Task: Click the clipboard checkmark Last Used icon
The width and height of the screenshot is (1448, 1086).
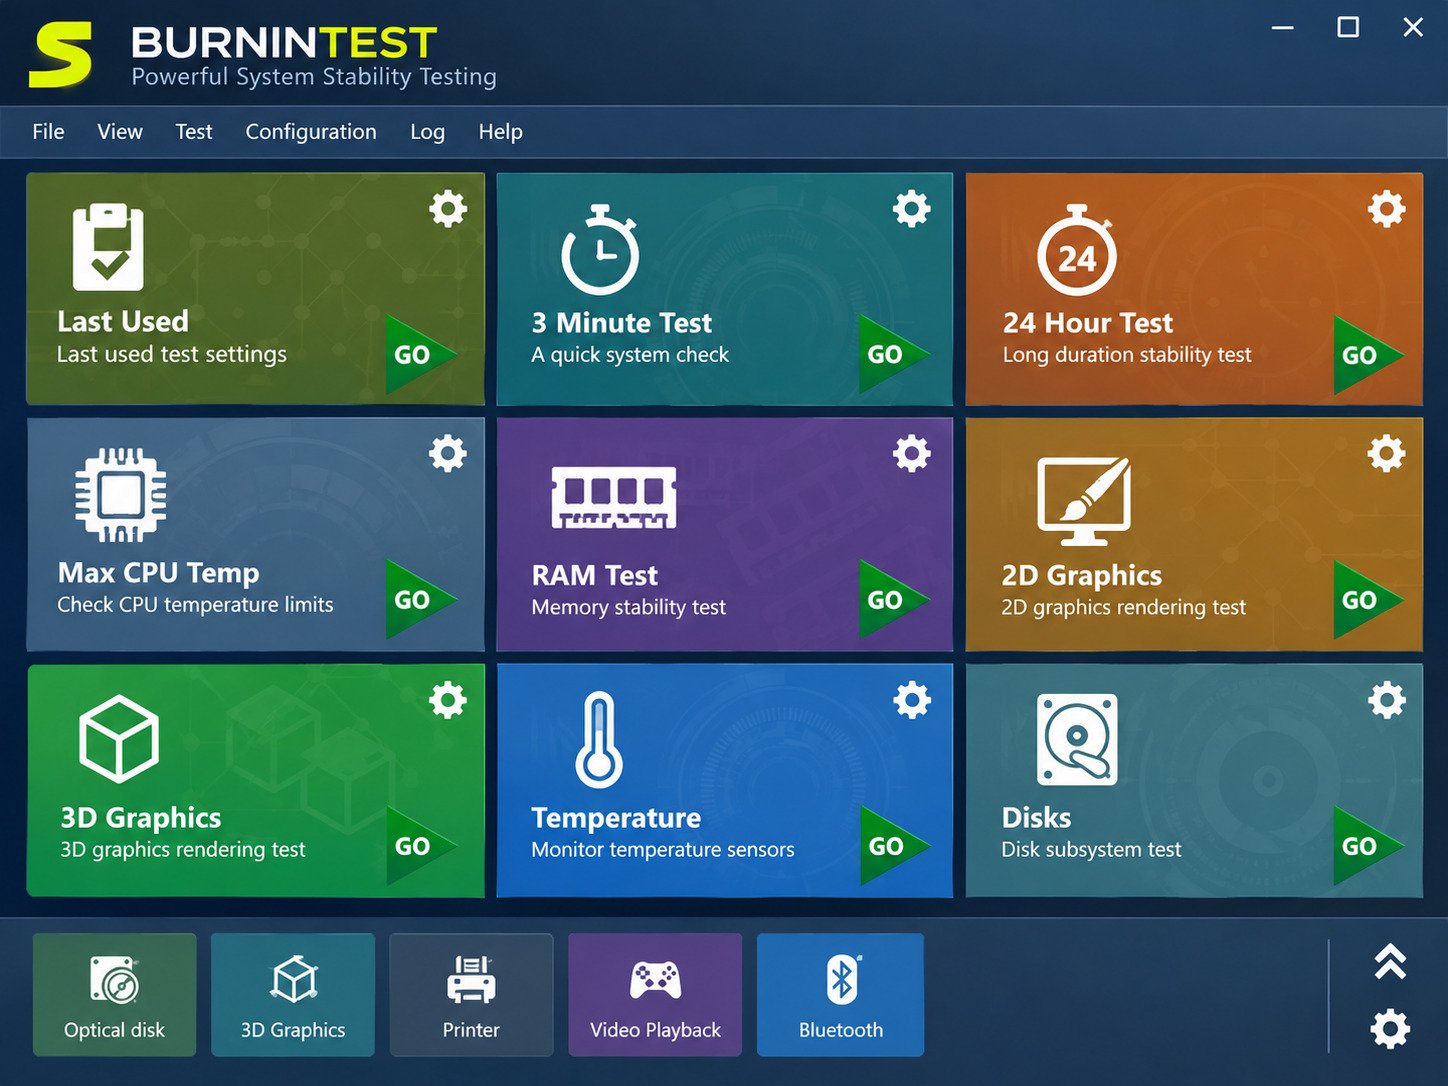Action: point(108,247)
